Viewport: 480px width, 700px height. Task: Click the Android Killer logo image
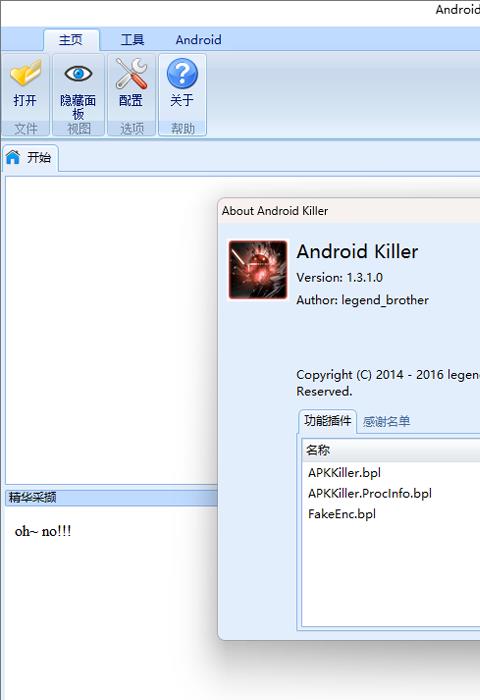tap(258, 270)
